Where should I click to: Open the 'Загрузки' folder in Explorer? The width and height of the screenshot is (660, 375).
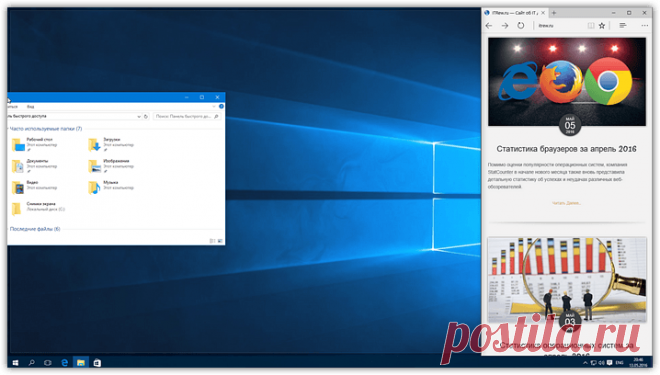tap(111, 144)
